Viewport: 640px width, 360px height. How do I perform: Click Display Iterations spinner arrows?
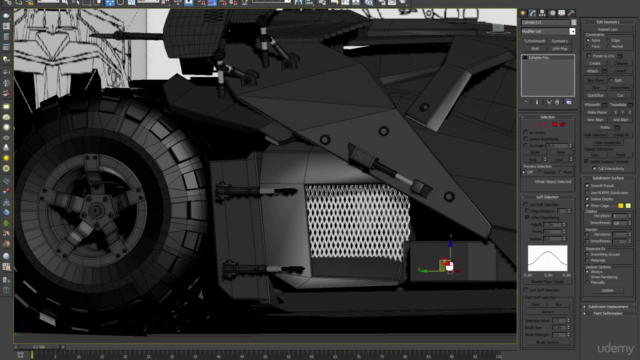click(630, 216)
